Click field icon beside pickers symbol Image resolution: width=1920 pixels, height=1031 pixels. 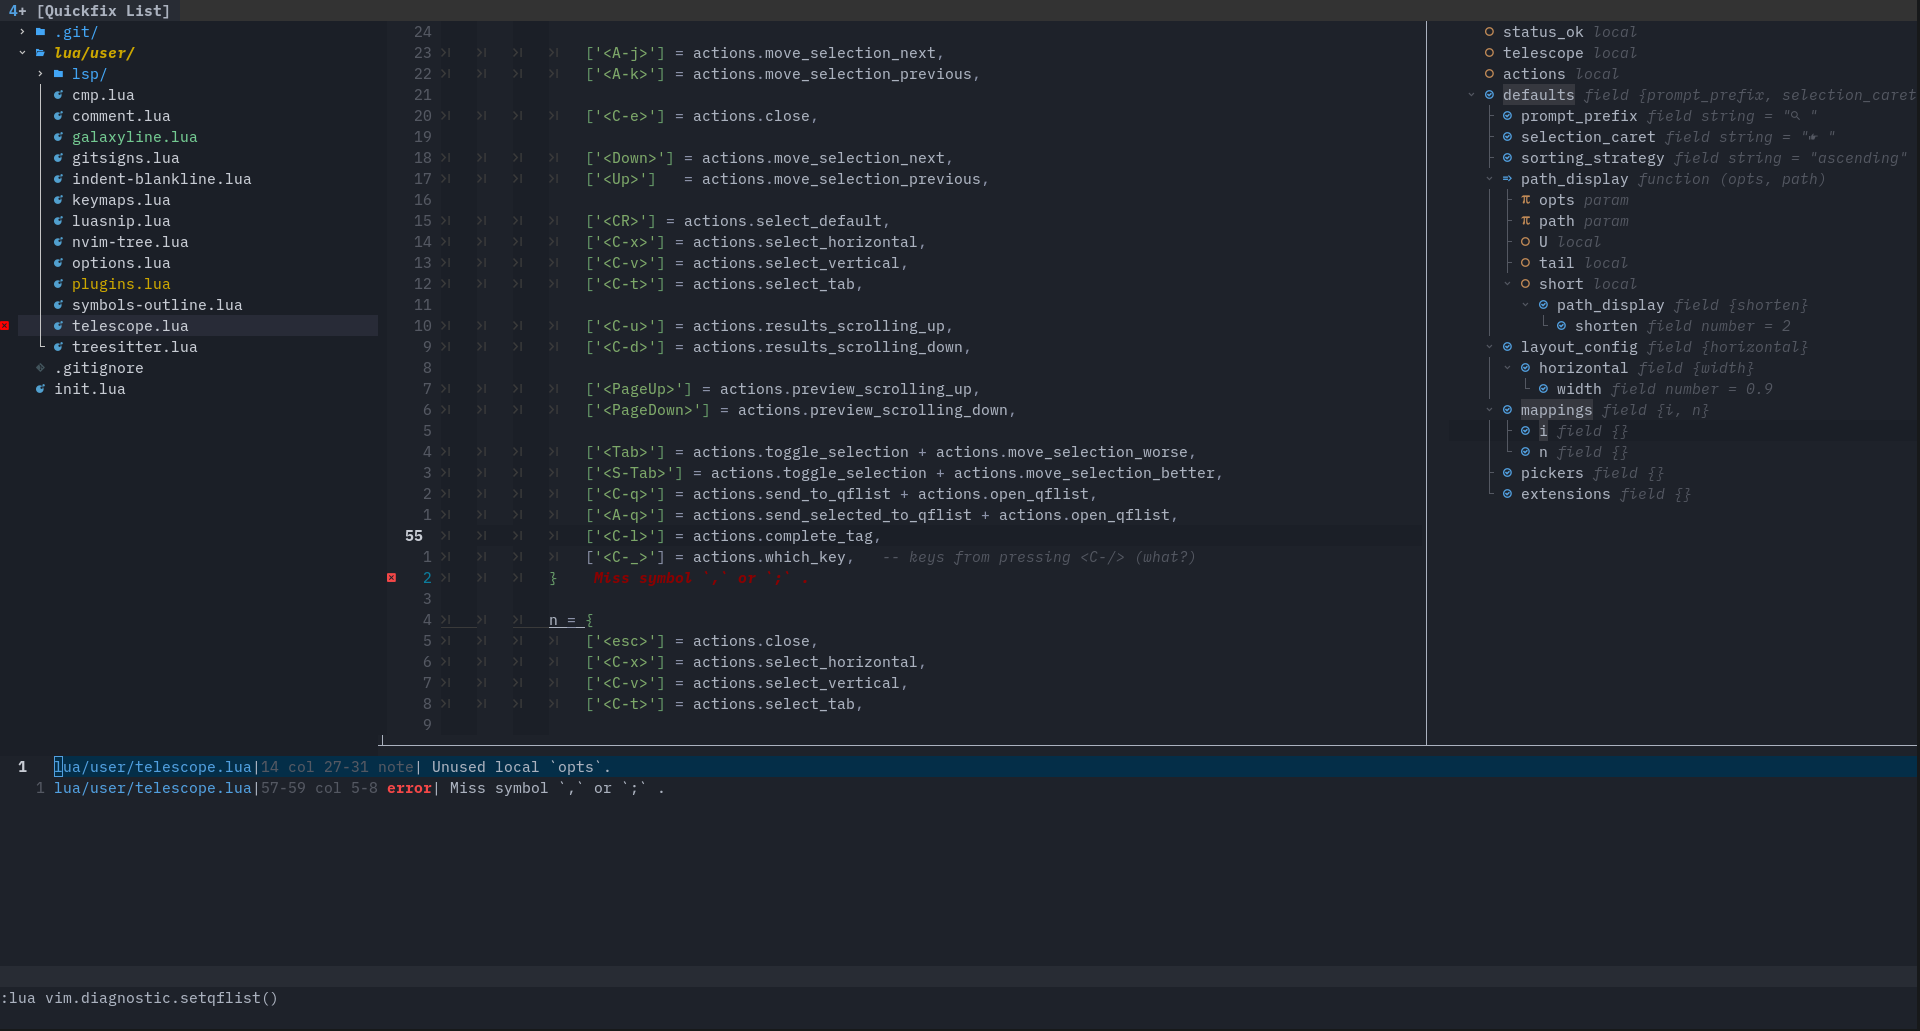click(1507, 473)
